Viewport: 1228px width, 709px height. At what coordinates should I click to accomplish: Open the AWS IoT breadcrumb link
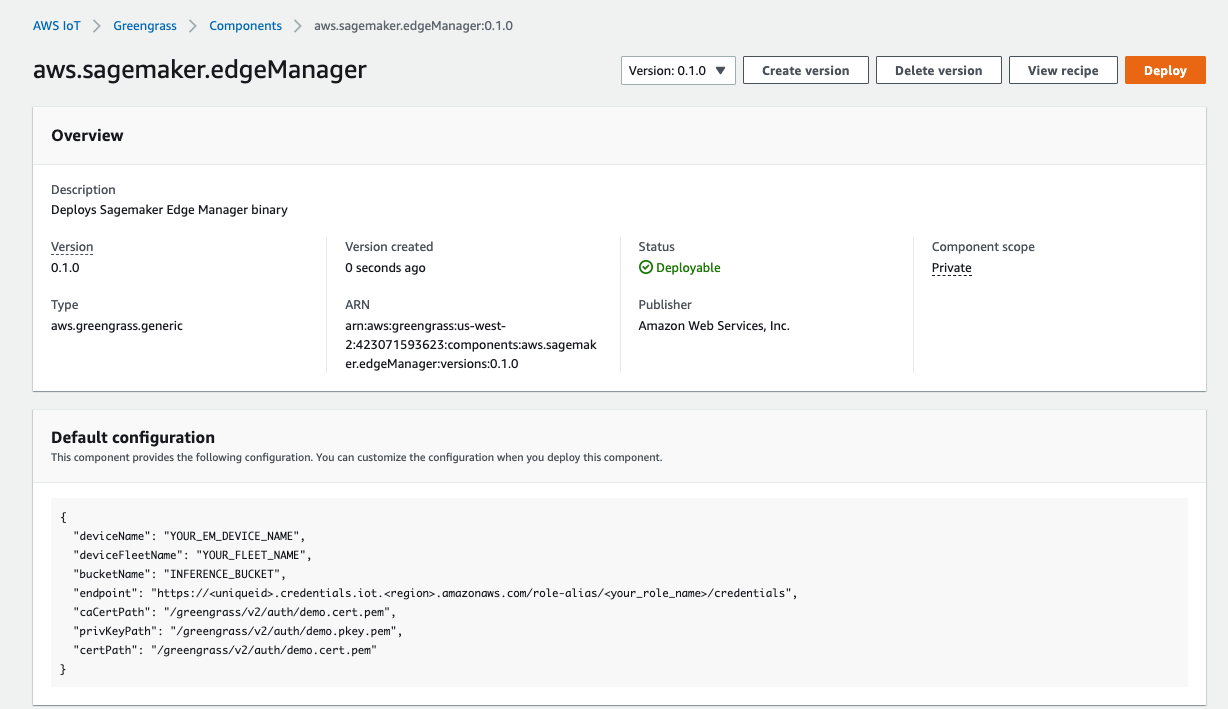57,26
